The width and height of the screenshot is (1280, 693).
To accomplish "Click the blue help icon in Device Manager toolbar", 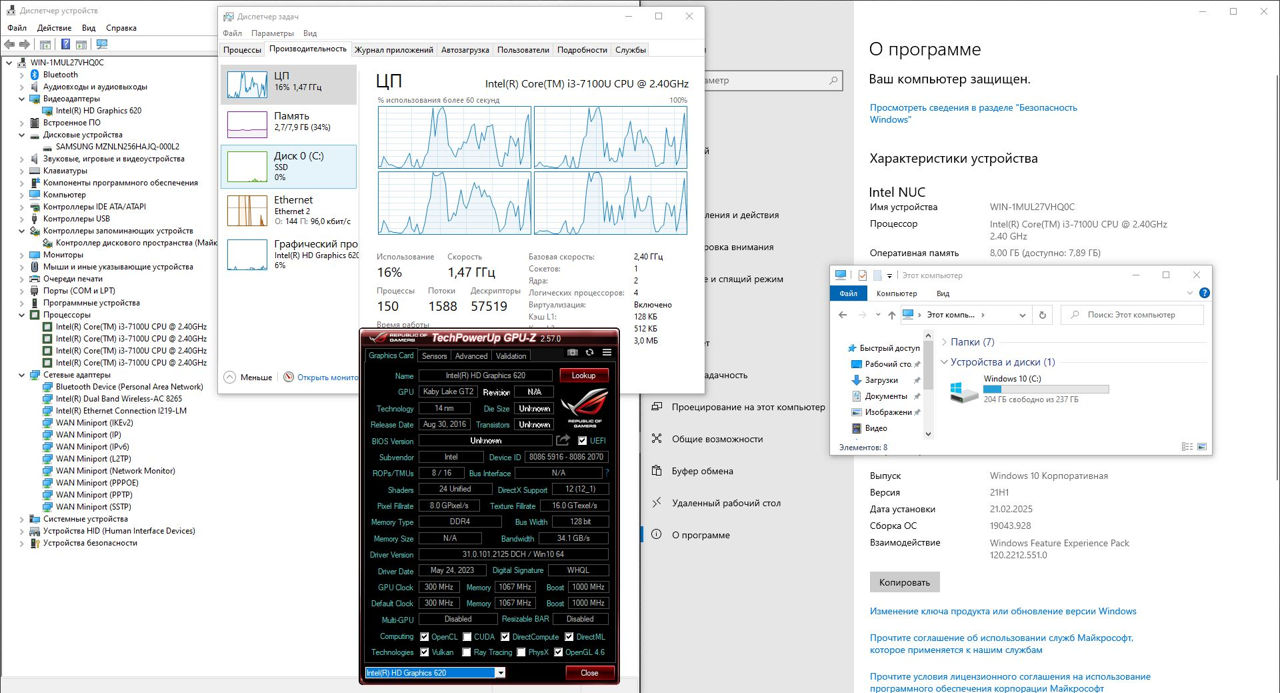I will [x=66, y=44].
